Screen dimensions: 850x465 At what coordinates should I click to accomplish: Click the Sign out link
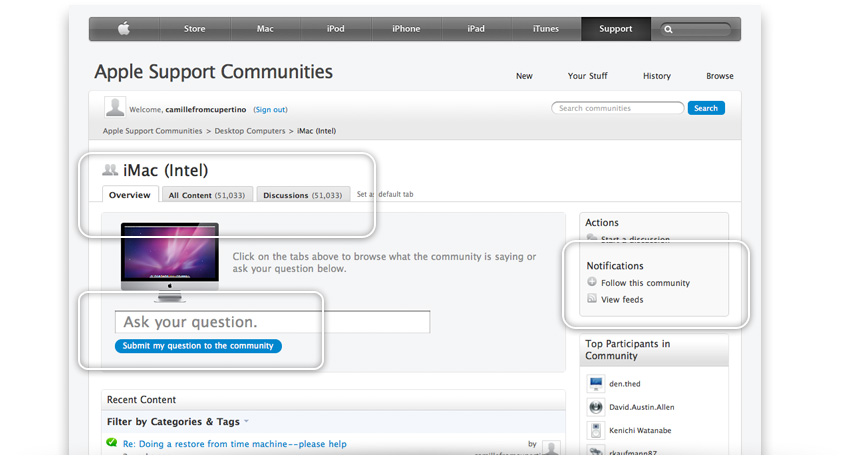point(271,109)
